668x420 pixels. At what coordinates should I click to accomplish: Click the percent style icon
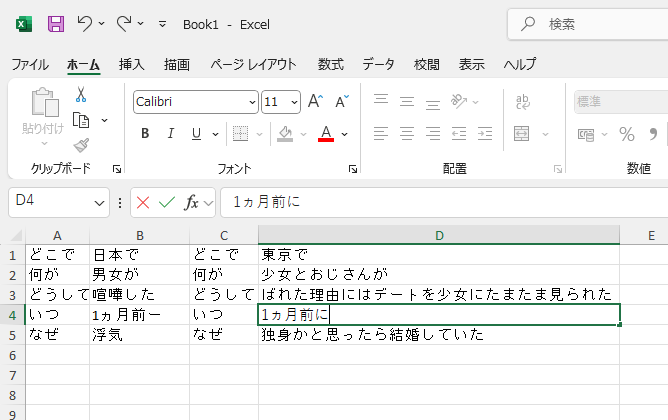coord(627,134)
